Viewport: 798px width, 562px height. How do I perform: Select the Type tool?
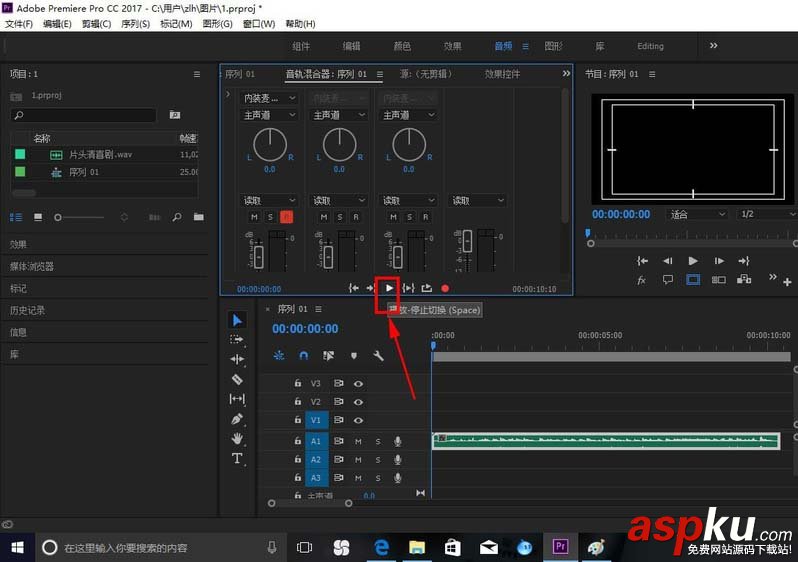click(x=237, y=458)
